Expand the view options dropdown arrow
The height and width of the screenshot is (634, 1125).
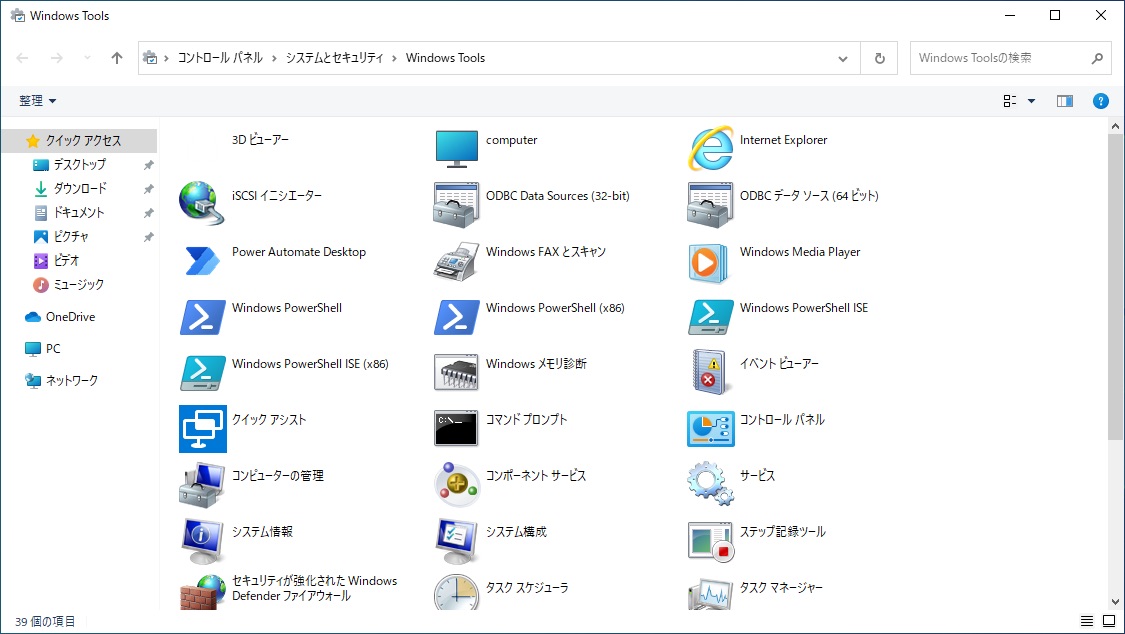[x=1032, y=101]
